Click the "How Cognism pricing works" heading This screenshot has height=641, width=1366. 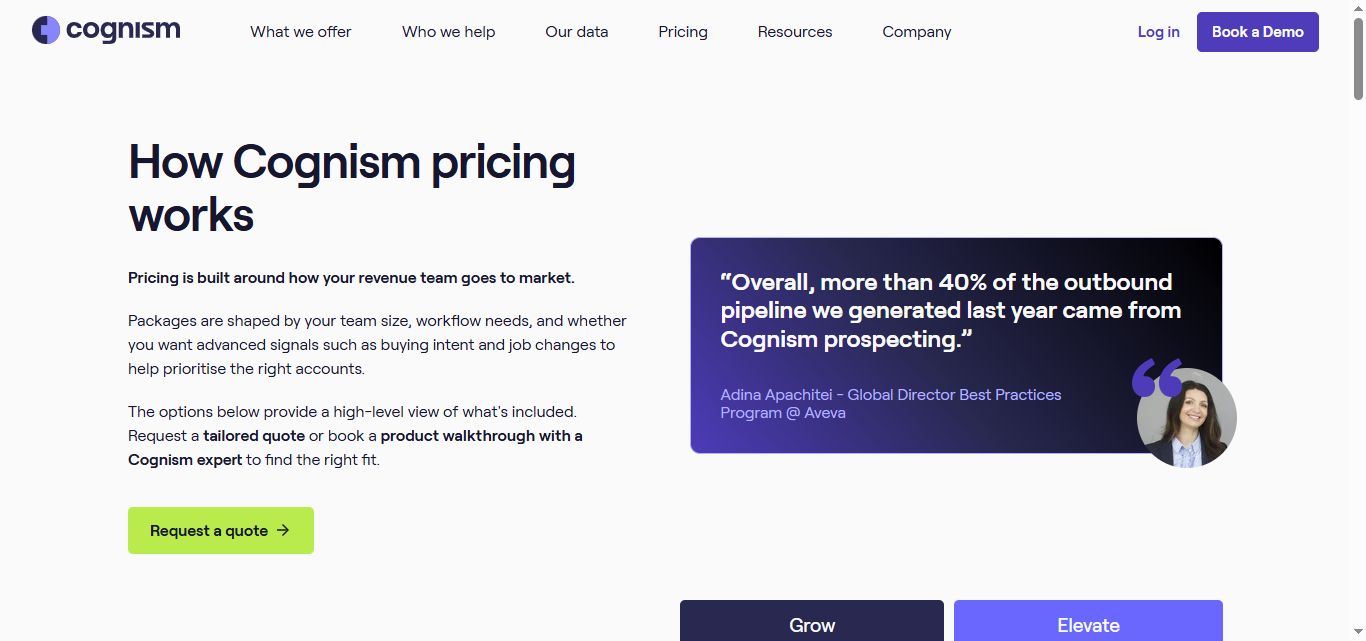click(351, 188)
